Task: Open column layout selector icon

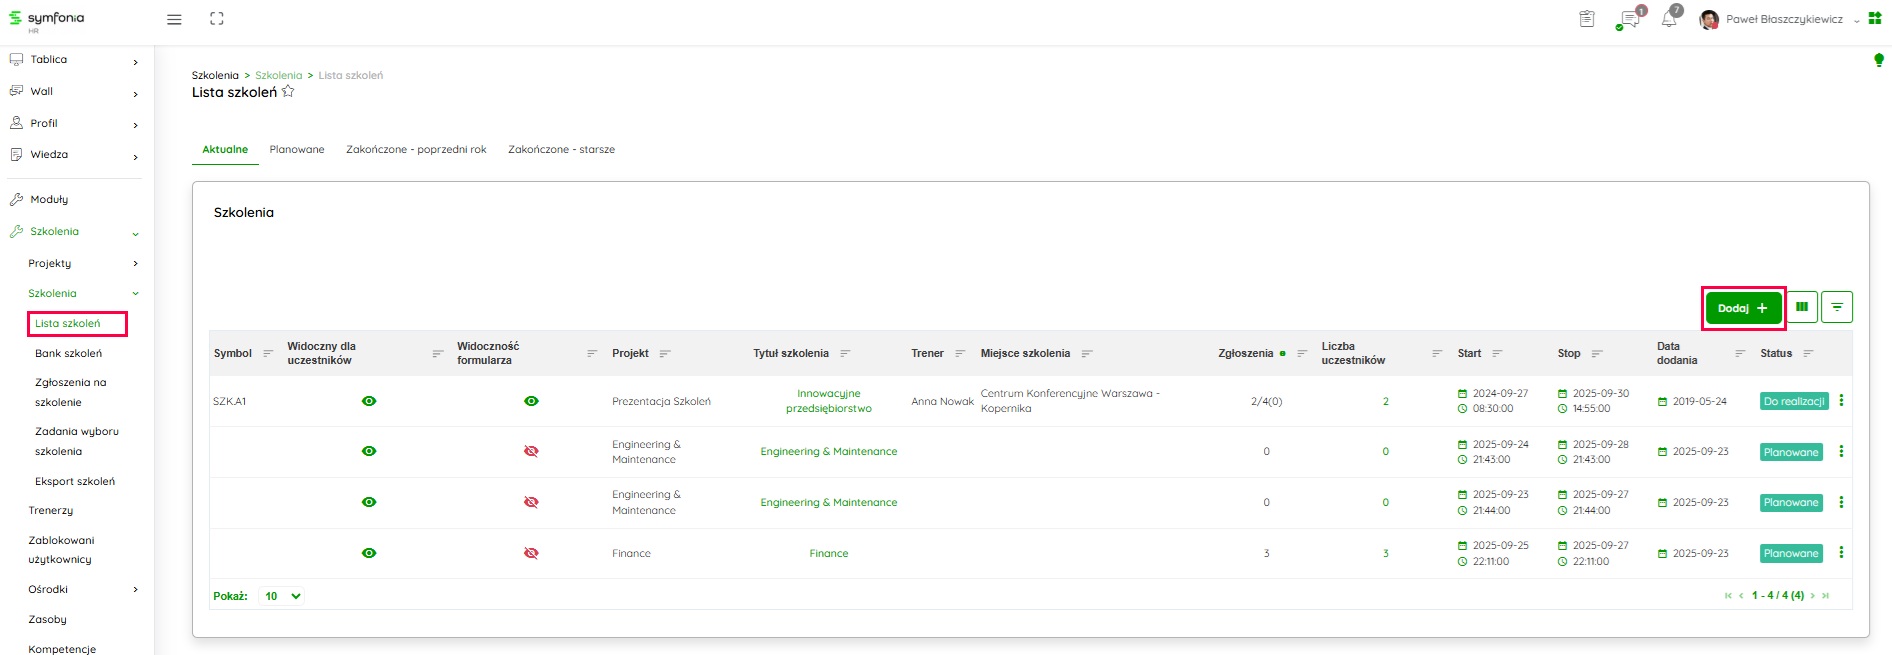Action: click(1802, 307)
